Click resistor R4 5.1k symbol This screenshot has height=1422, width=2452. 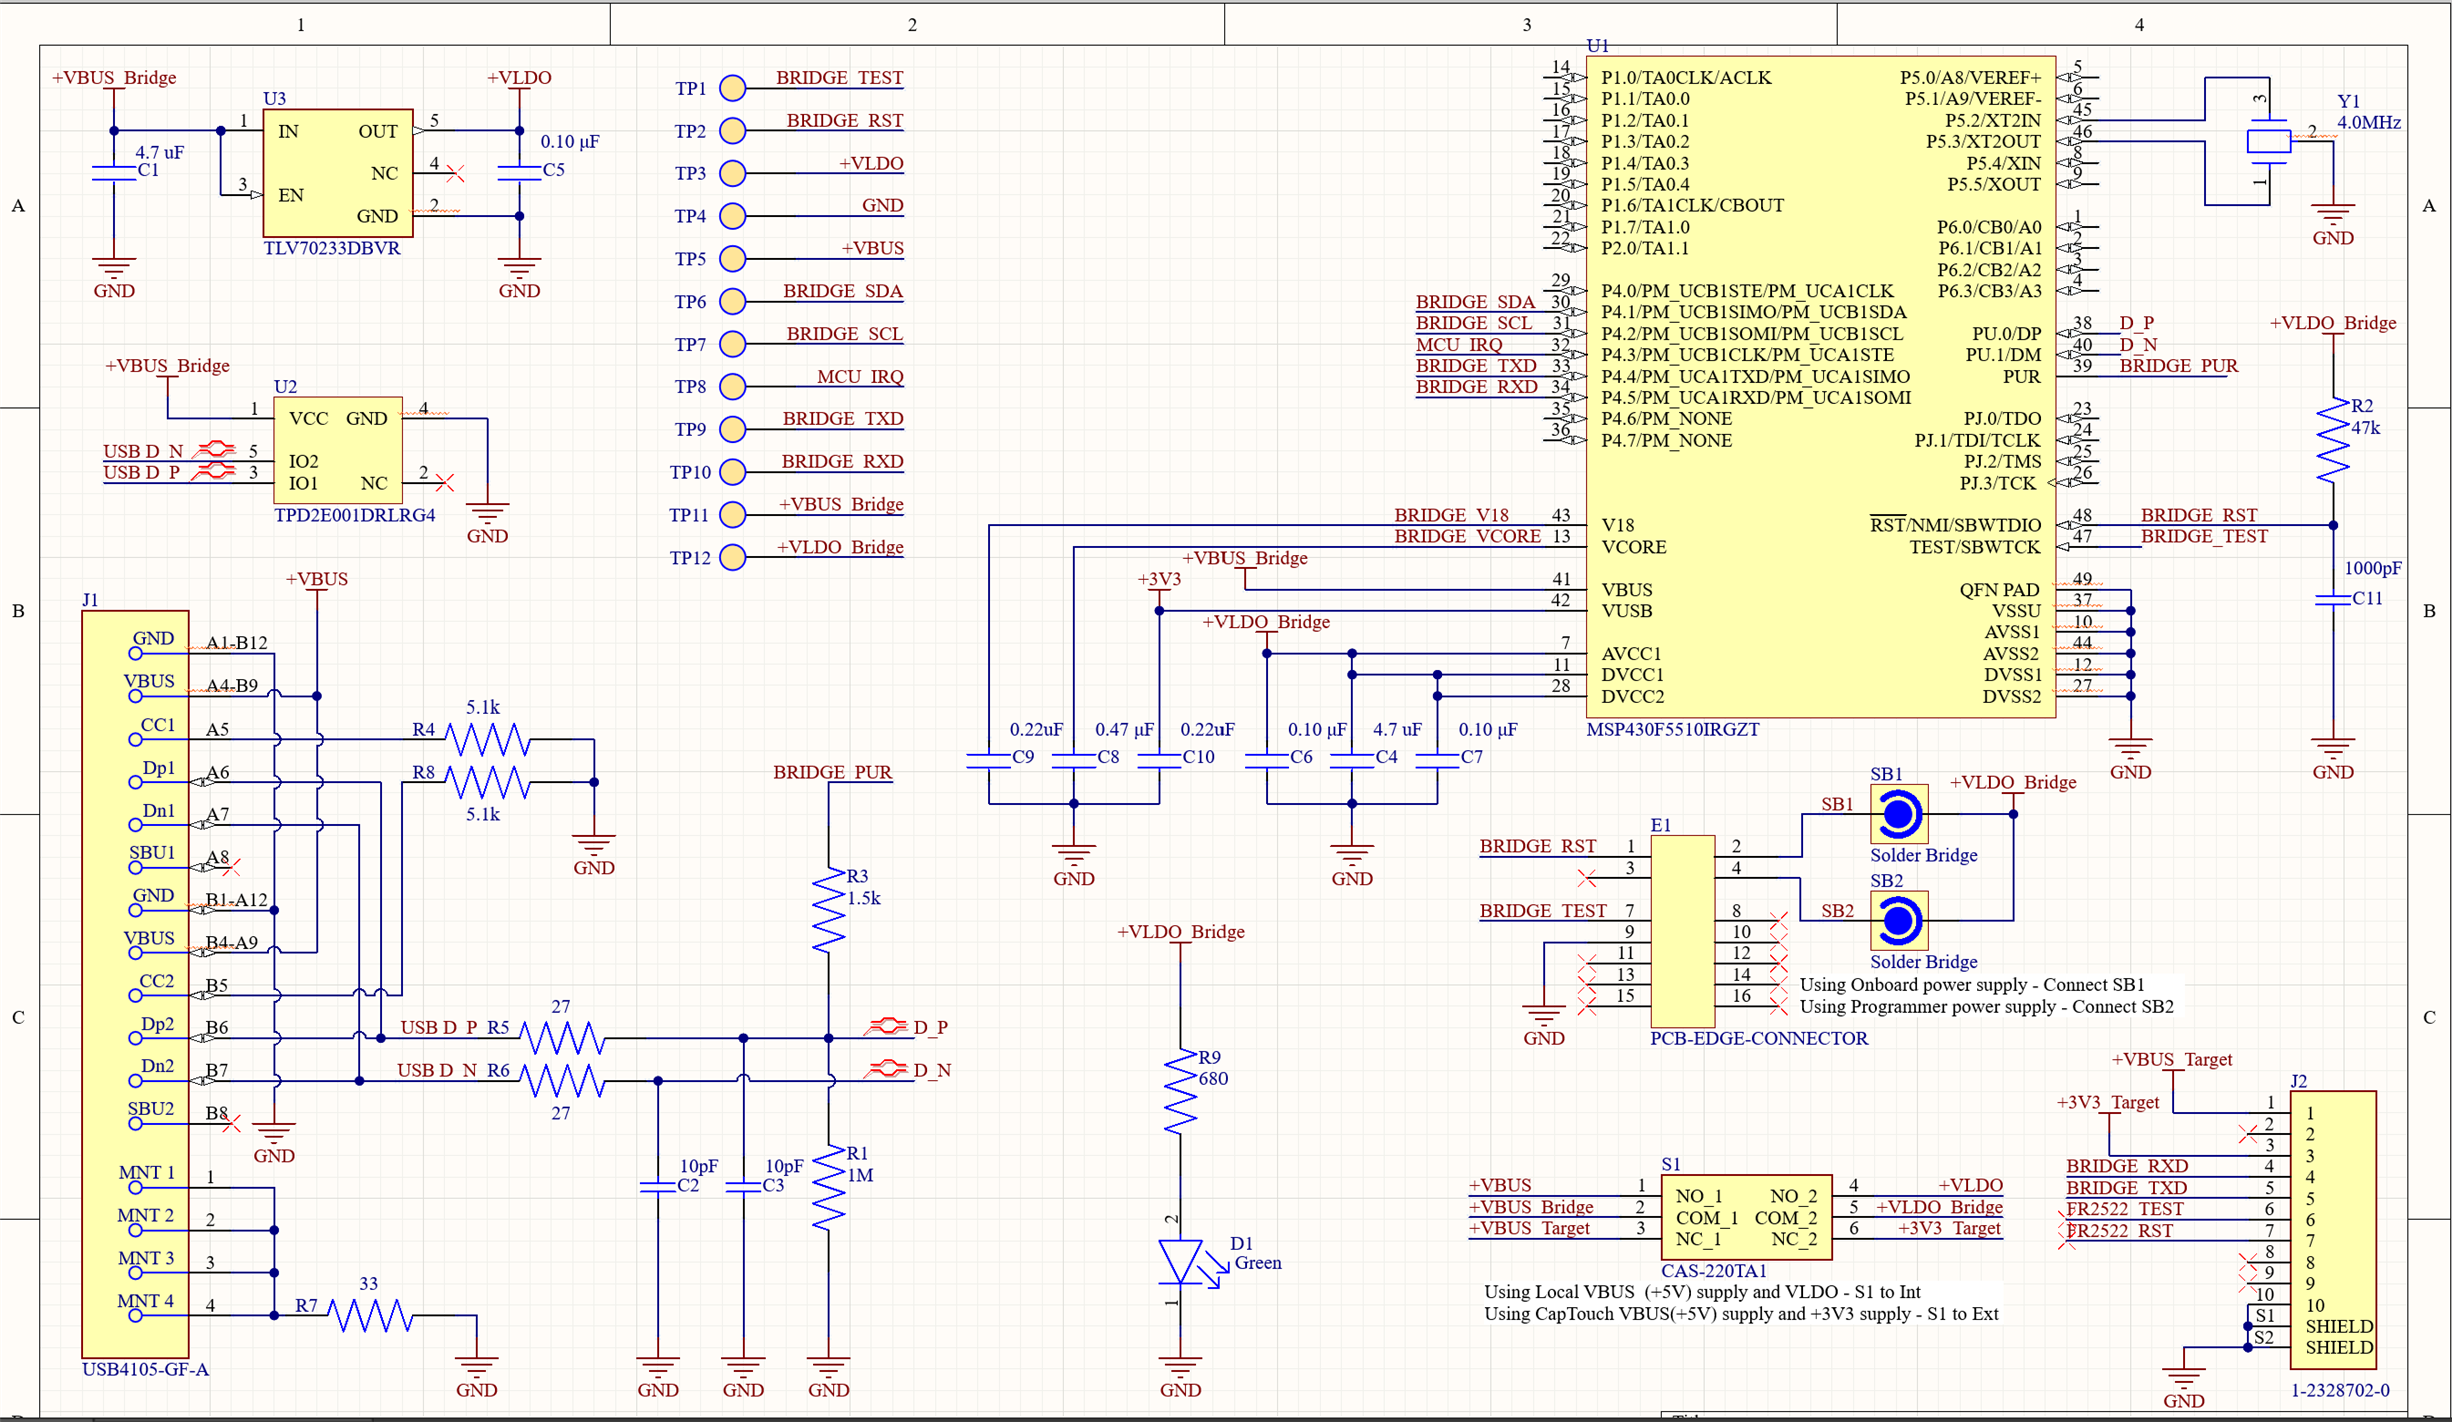(487, 740)
